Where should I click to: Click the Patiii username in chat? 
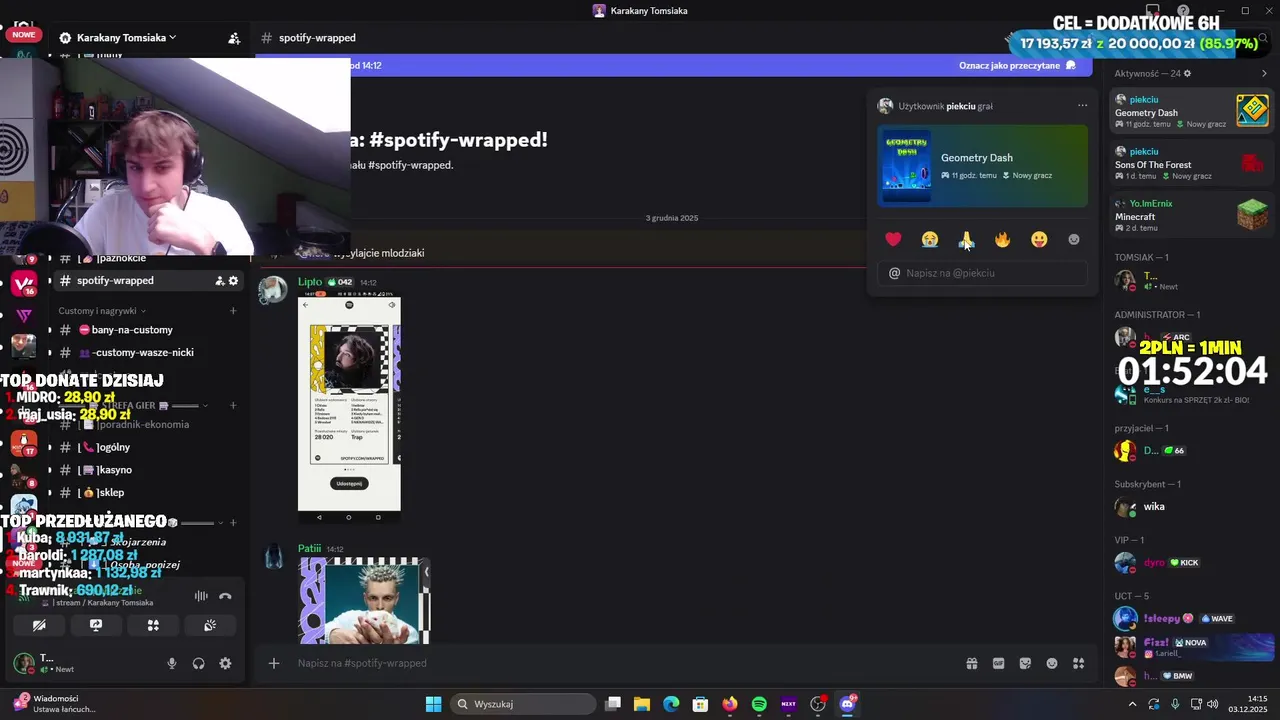pyautogui.click(x=309, y=548)
